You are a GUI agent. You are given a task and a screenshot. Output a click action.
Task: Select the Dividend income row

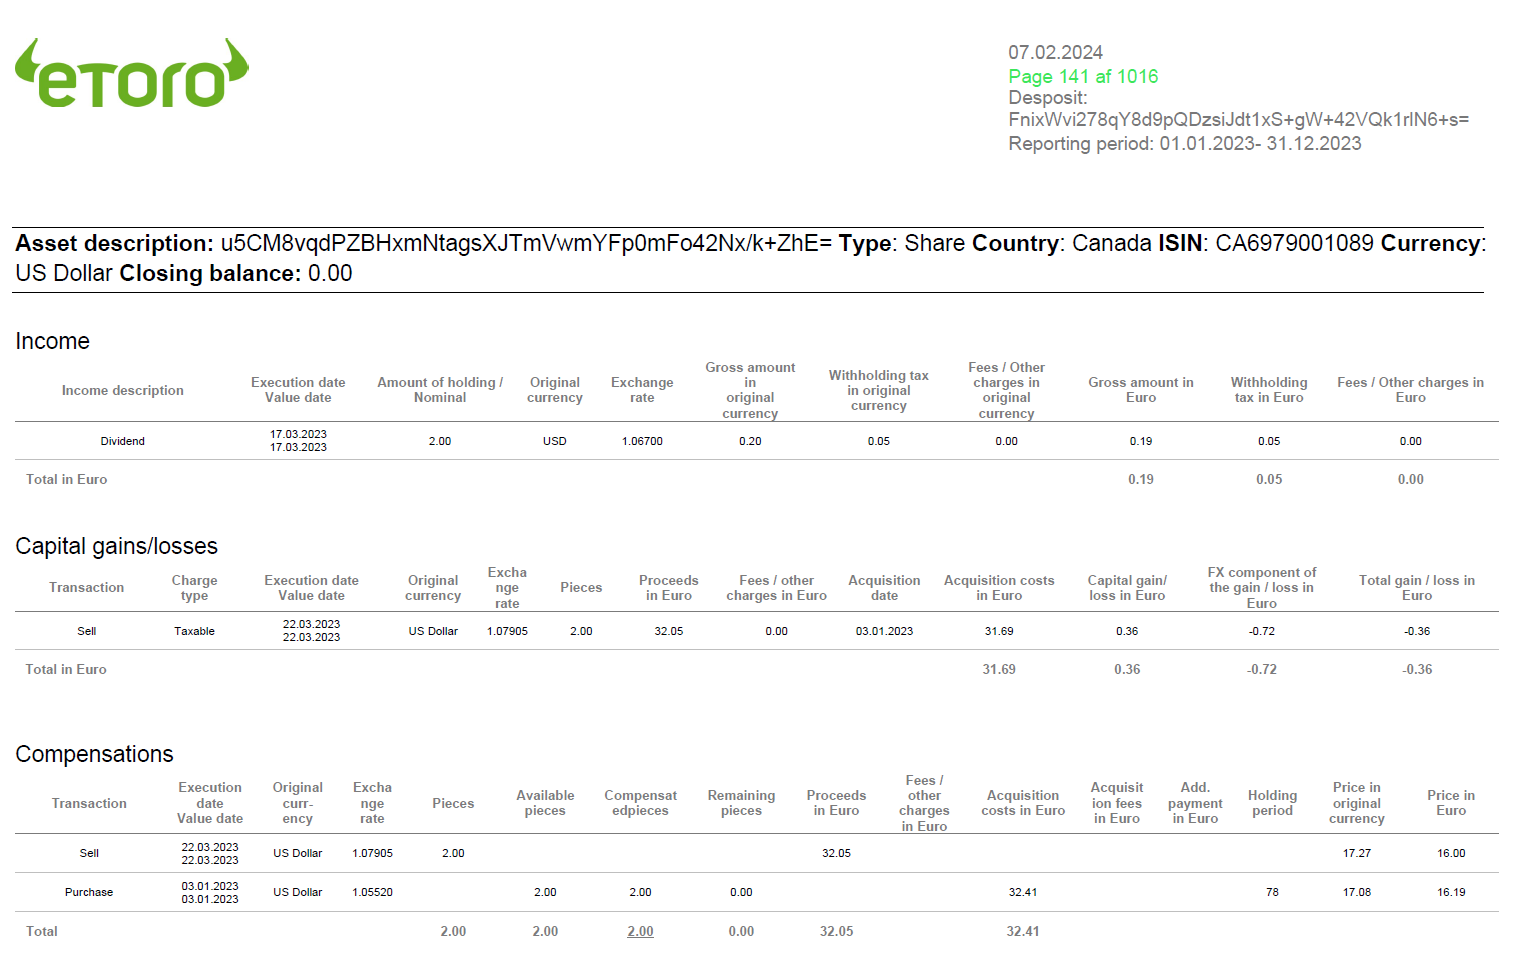(x=122, y=441)
